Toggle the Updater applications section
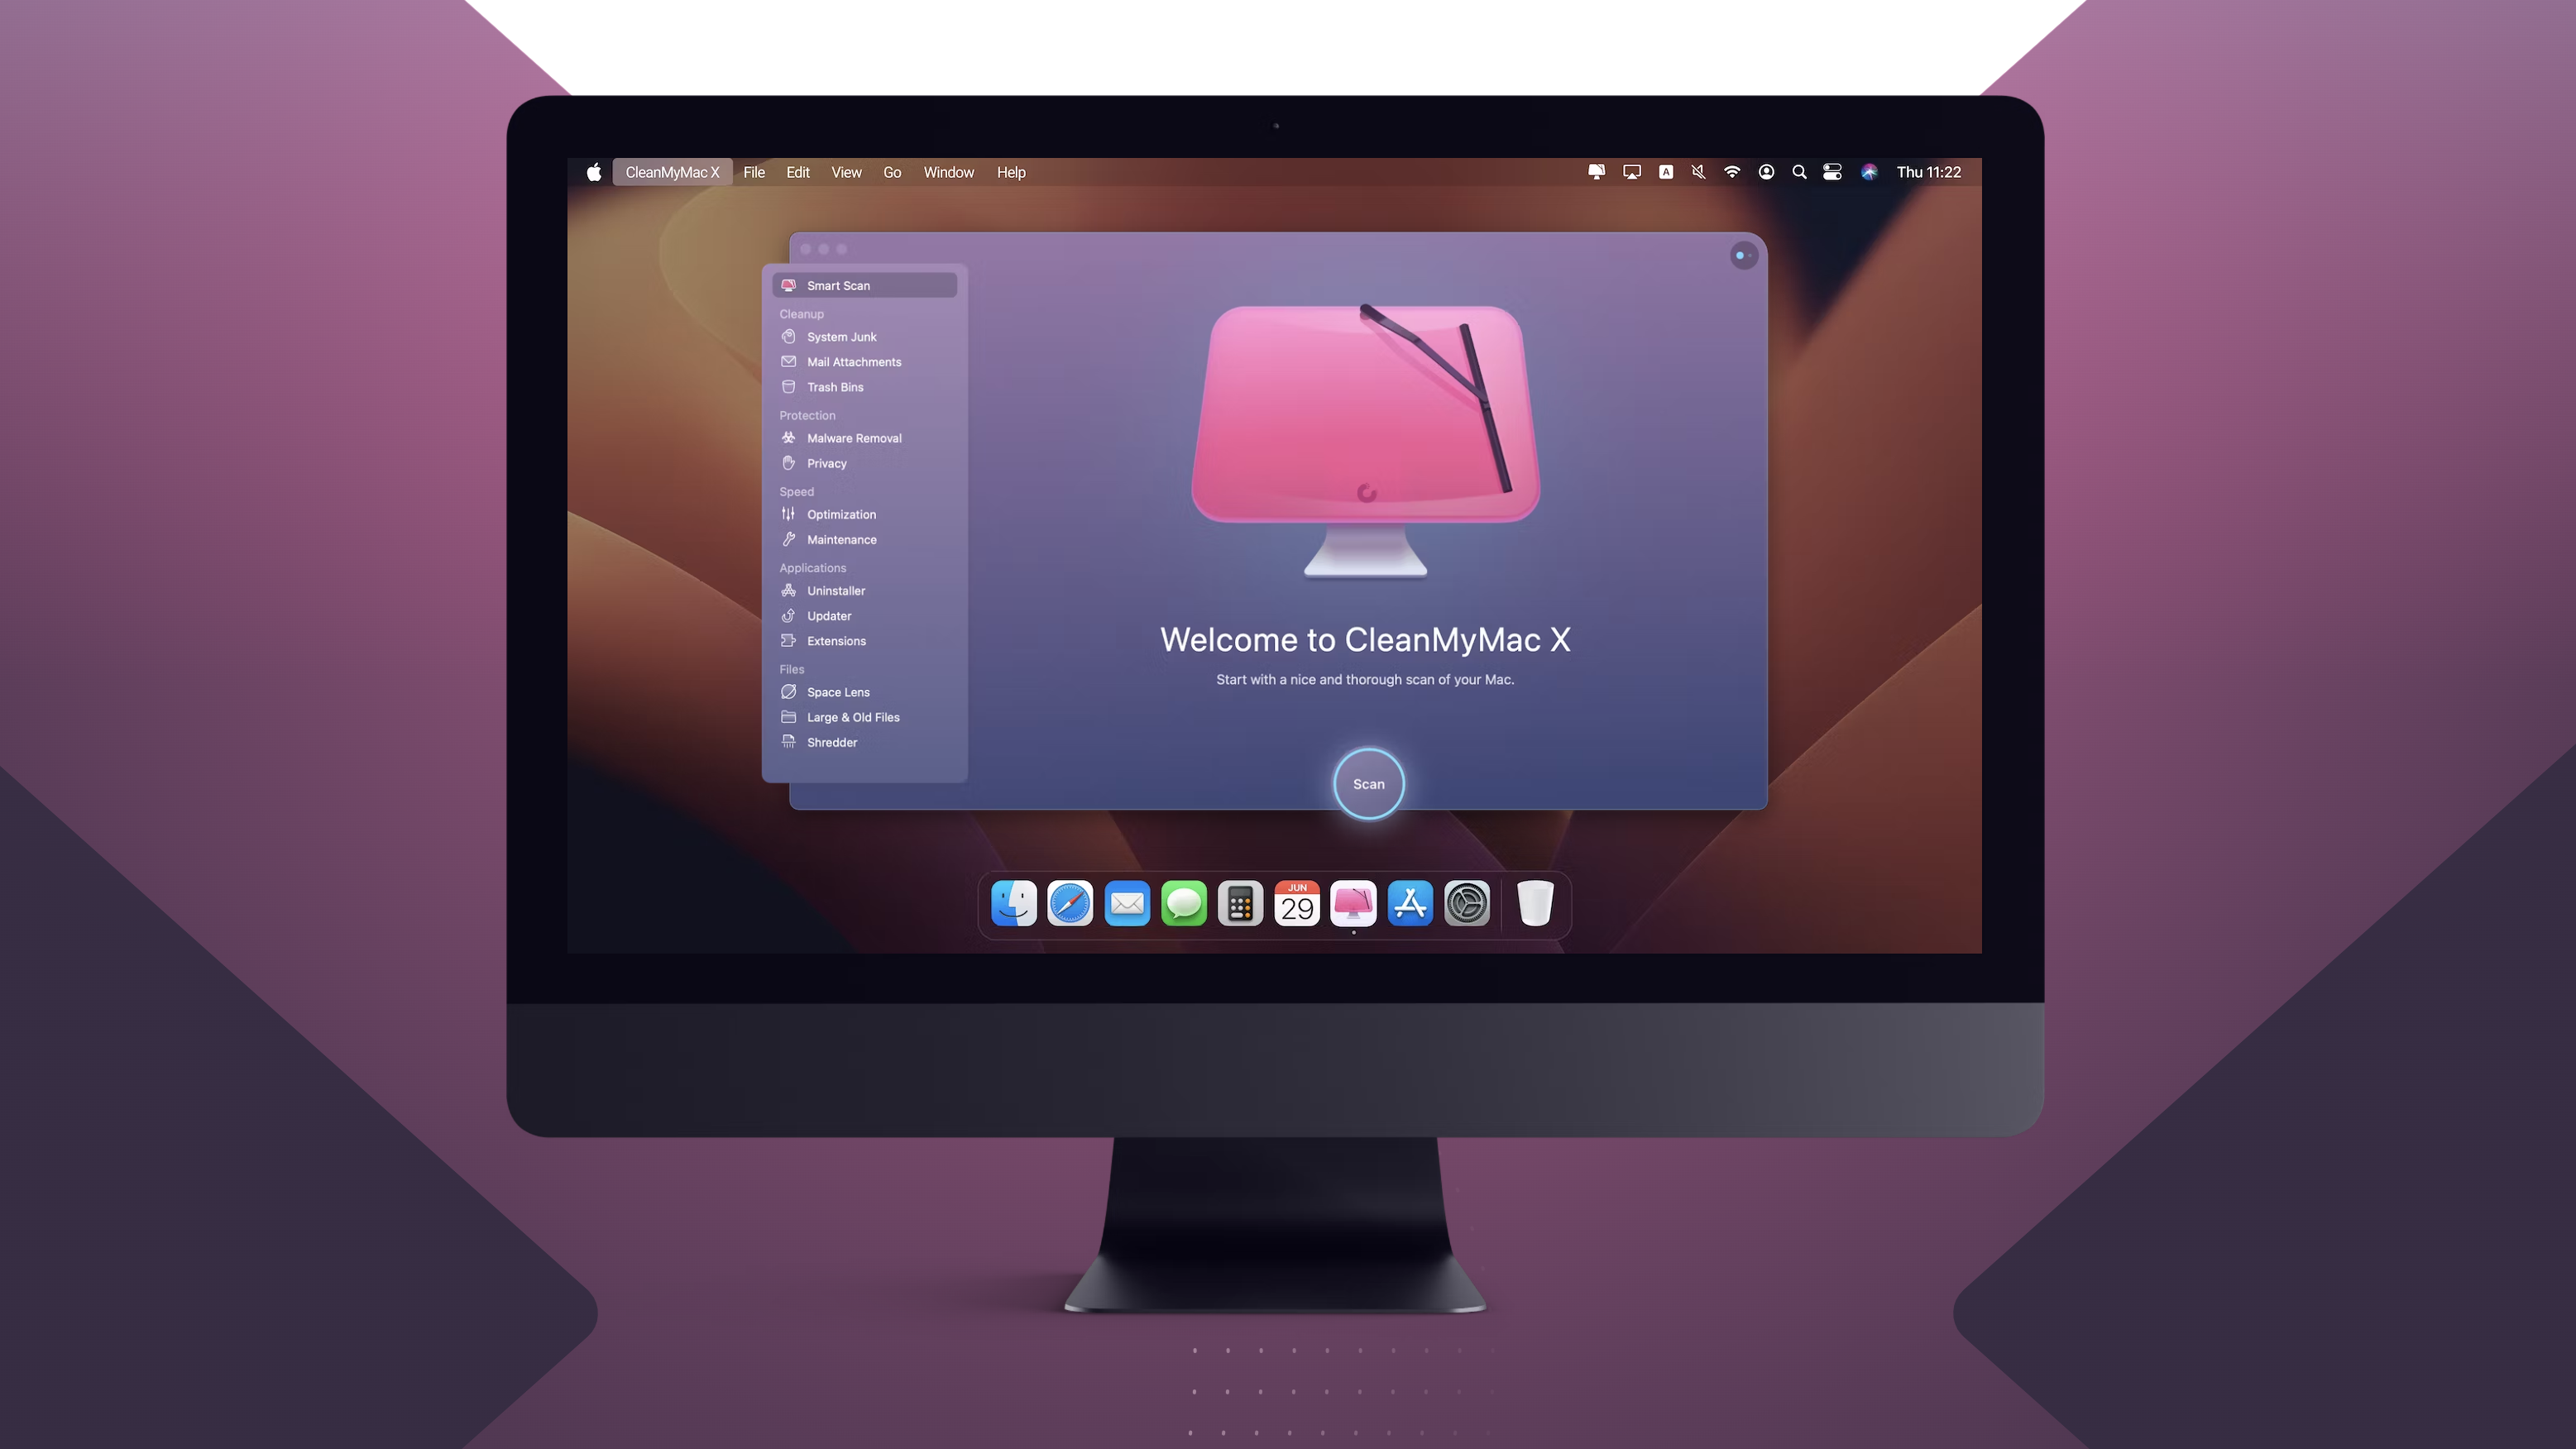The width and height of the screenshot is (2576, 1449). (x=828, y=614)
